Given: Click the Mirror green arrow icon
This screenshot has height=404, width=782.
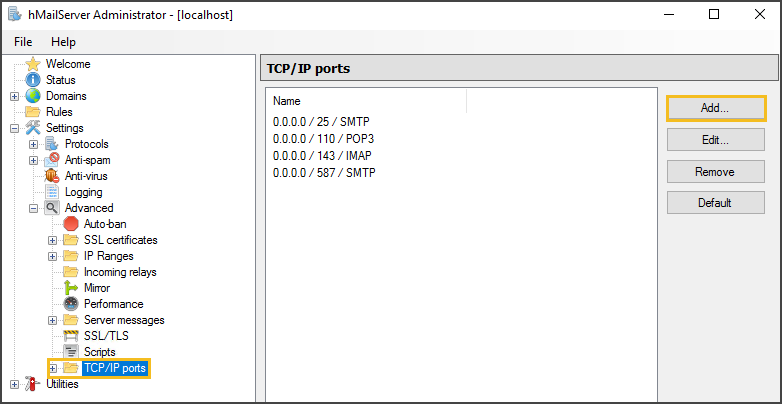Looking at the screenshot, I should [x=71, y=288].
